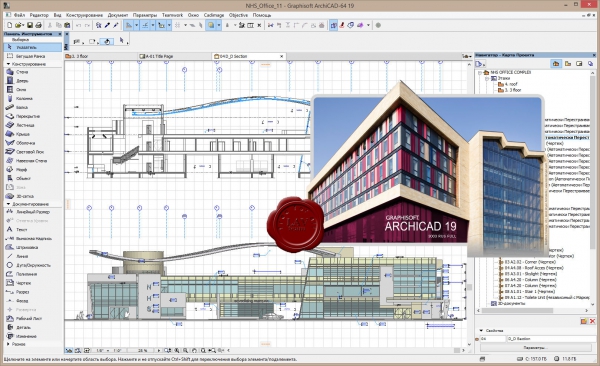This screenshot has height=366, width=600.
Task: Activate the Slab (Перекрытие) tool
Action: 32,116
